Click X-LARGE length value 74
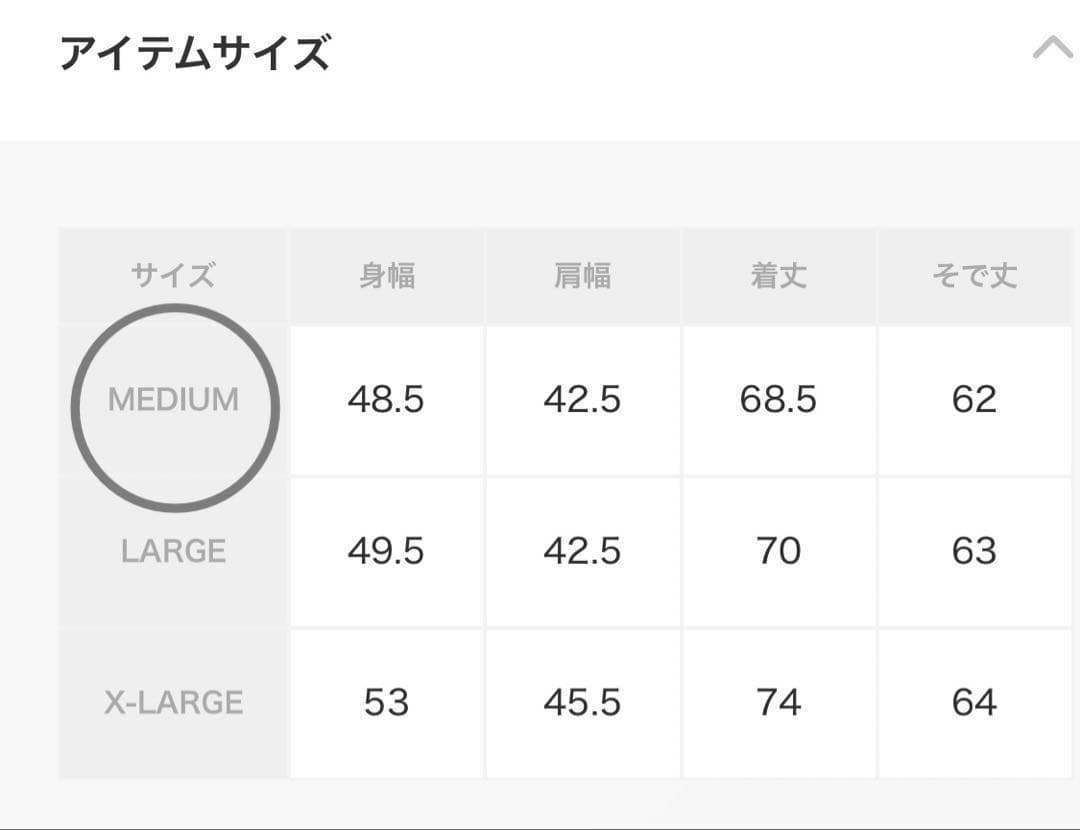 click(x=778, y=703)
